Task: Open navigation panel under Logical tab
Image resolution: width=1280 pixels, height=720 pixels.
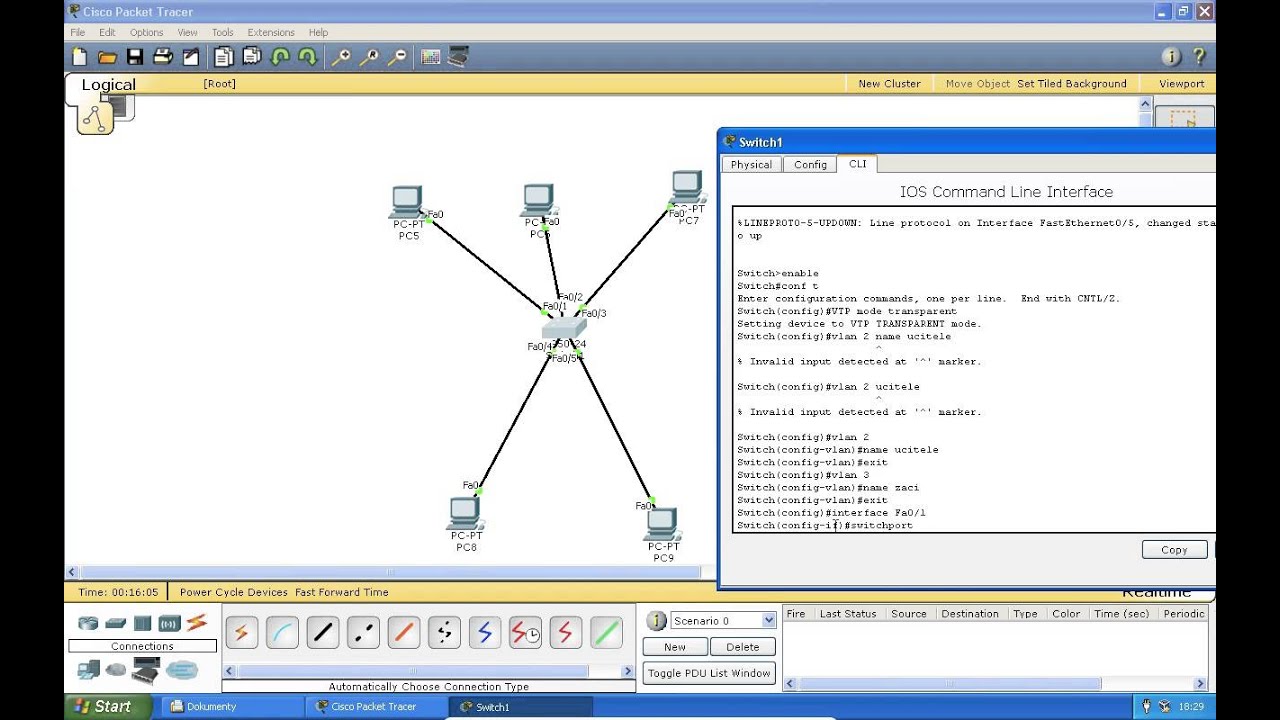Action: [95, 119]
